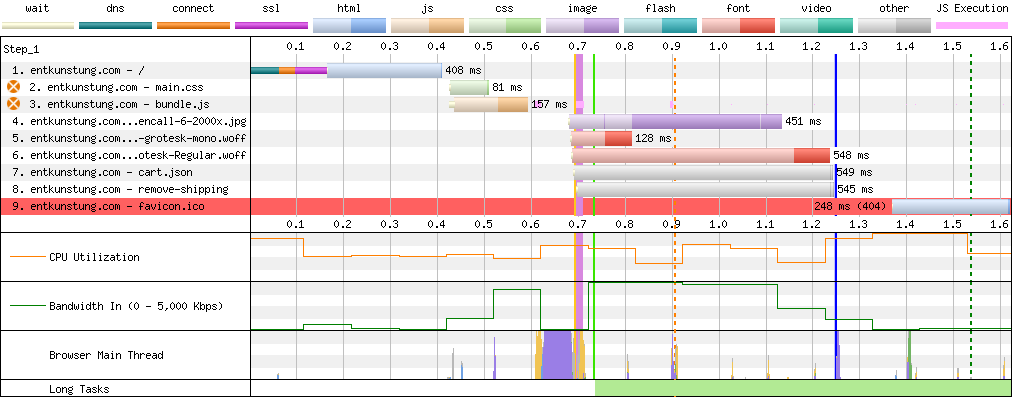Click the 248 ms (404) timing label
Viewport: 1012px width, 397px height.
(x=851, y=207)
